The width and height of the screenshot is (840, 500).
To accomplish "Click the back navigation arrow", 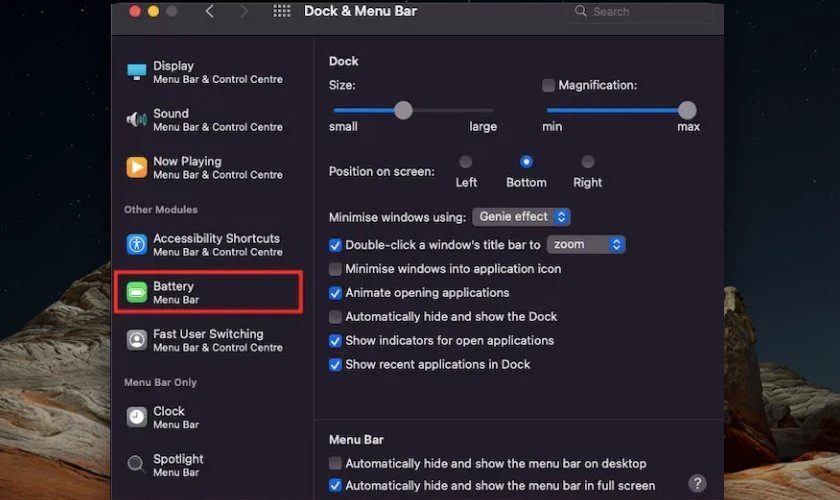I will pyautogui.click(x=210, y=12).
